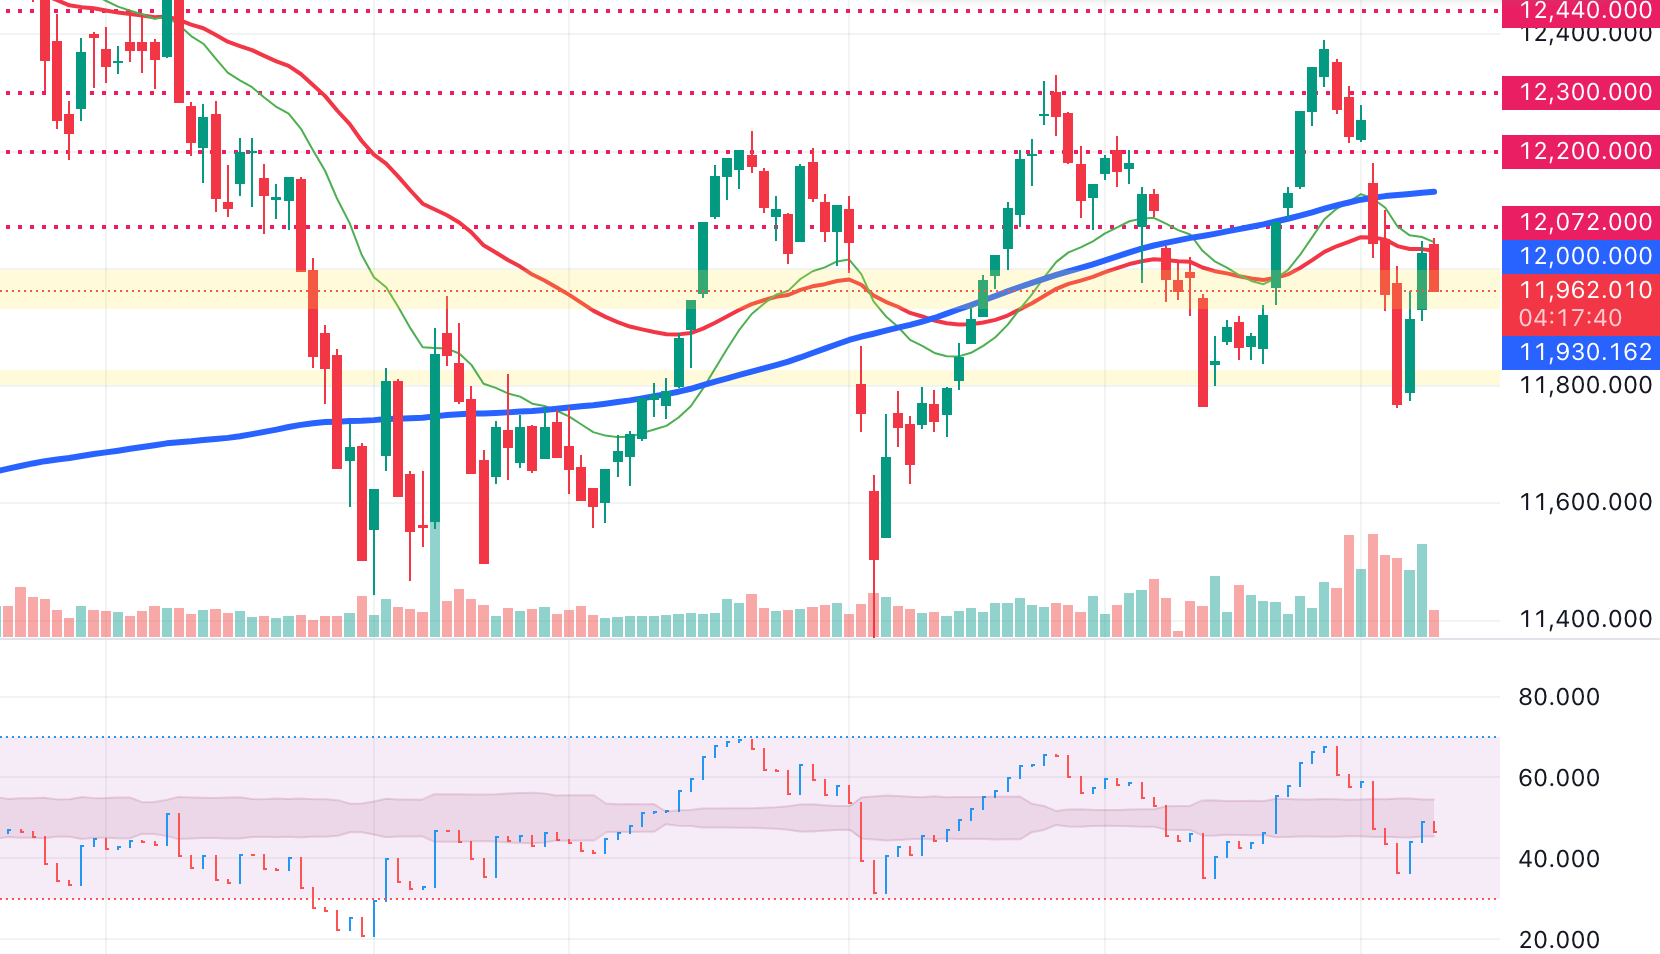The width and height of the screenshot is (1660, 954).
Task: Select the 12,072.000 price level label
Action: (1584, 222)
